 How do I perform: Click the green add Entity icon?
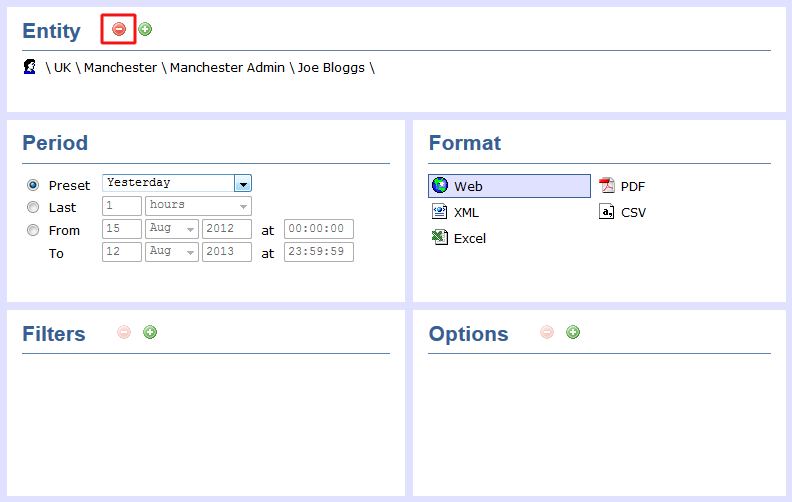point(145,30)
